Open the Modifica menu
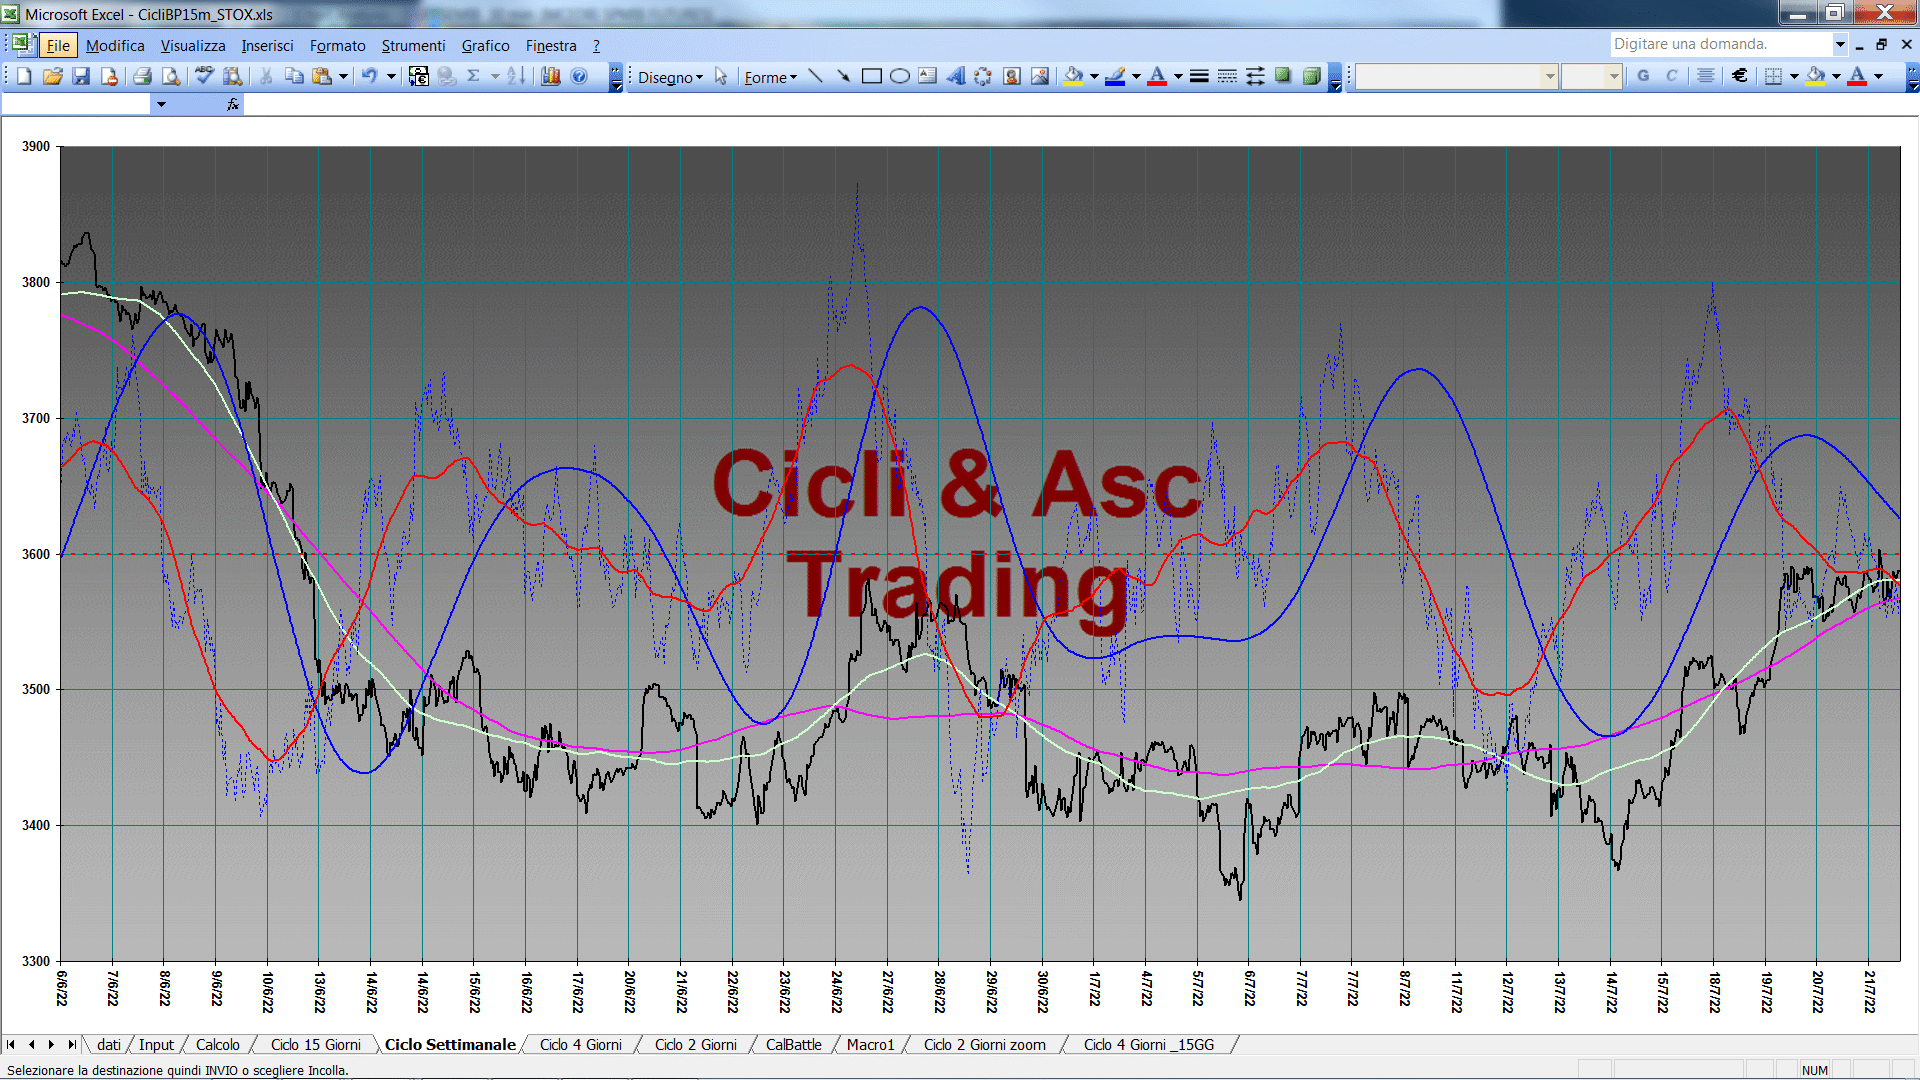Viewport: 1920px width, 1080px height. coord(115,45)
